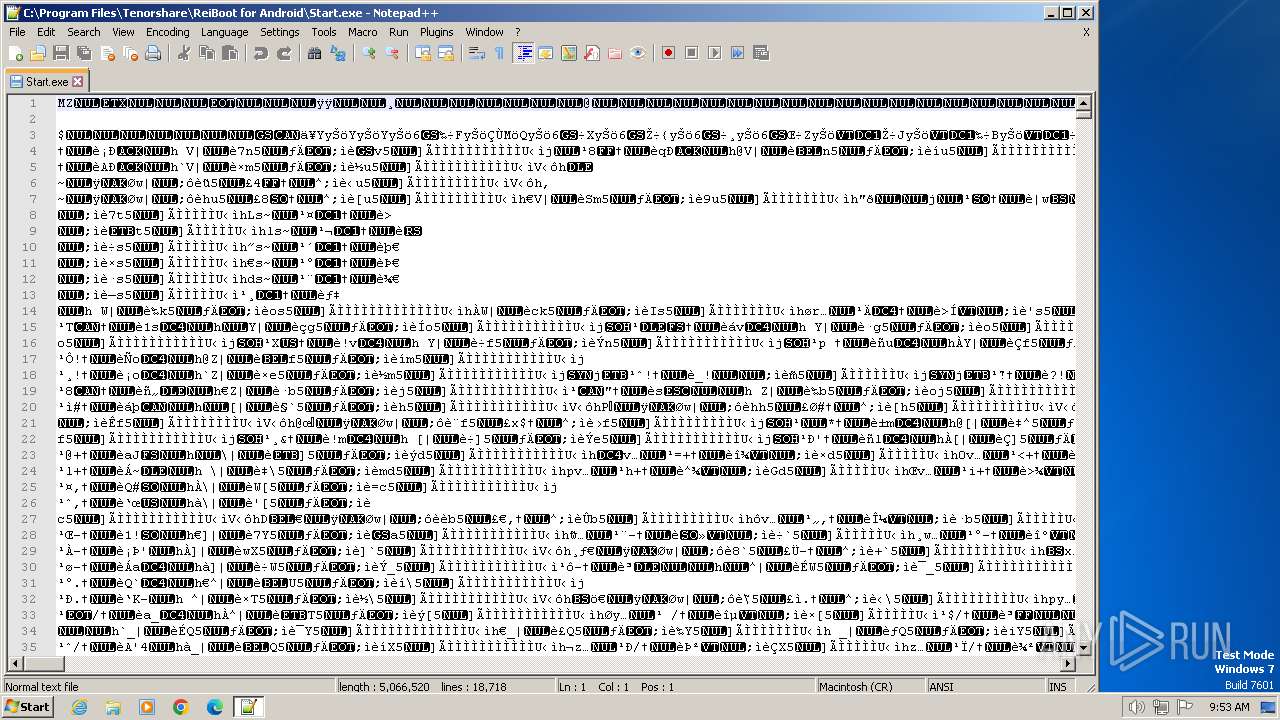Screen dimensions: 1280x720
Task: Open the Settings menu
Action: pos(280,32)
